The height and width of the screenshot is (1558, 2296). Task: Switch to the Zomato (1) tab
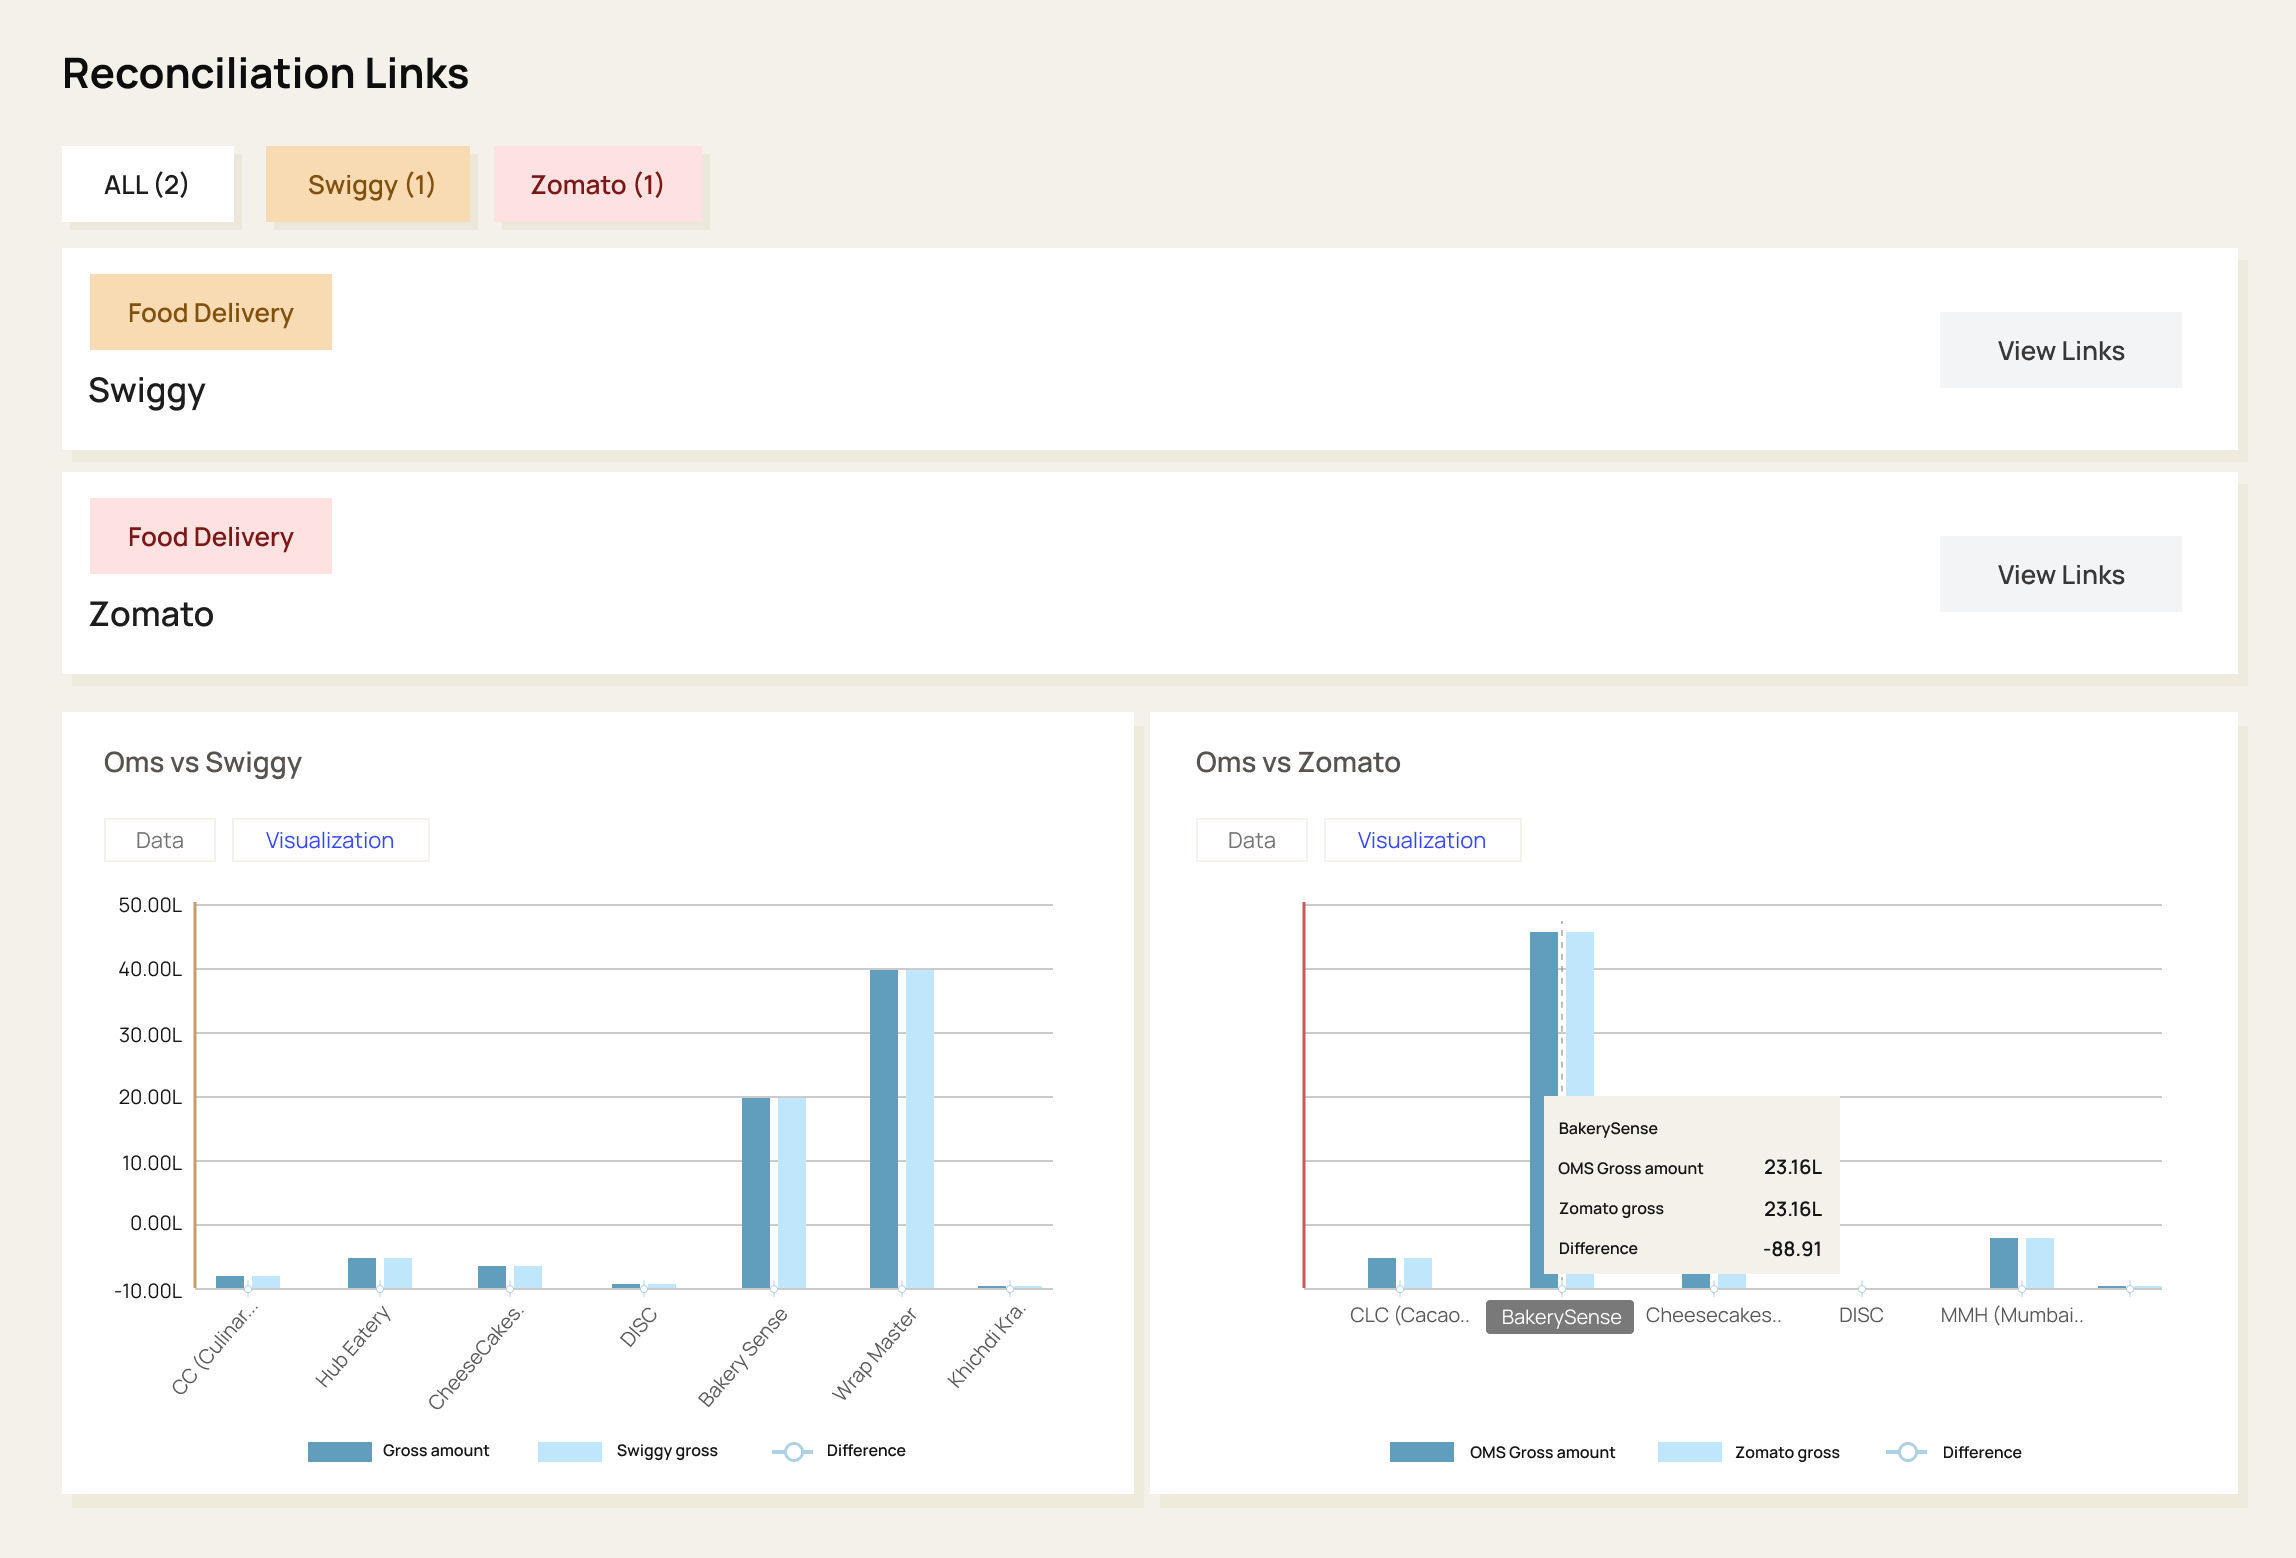(x=597, y=184)
